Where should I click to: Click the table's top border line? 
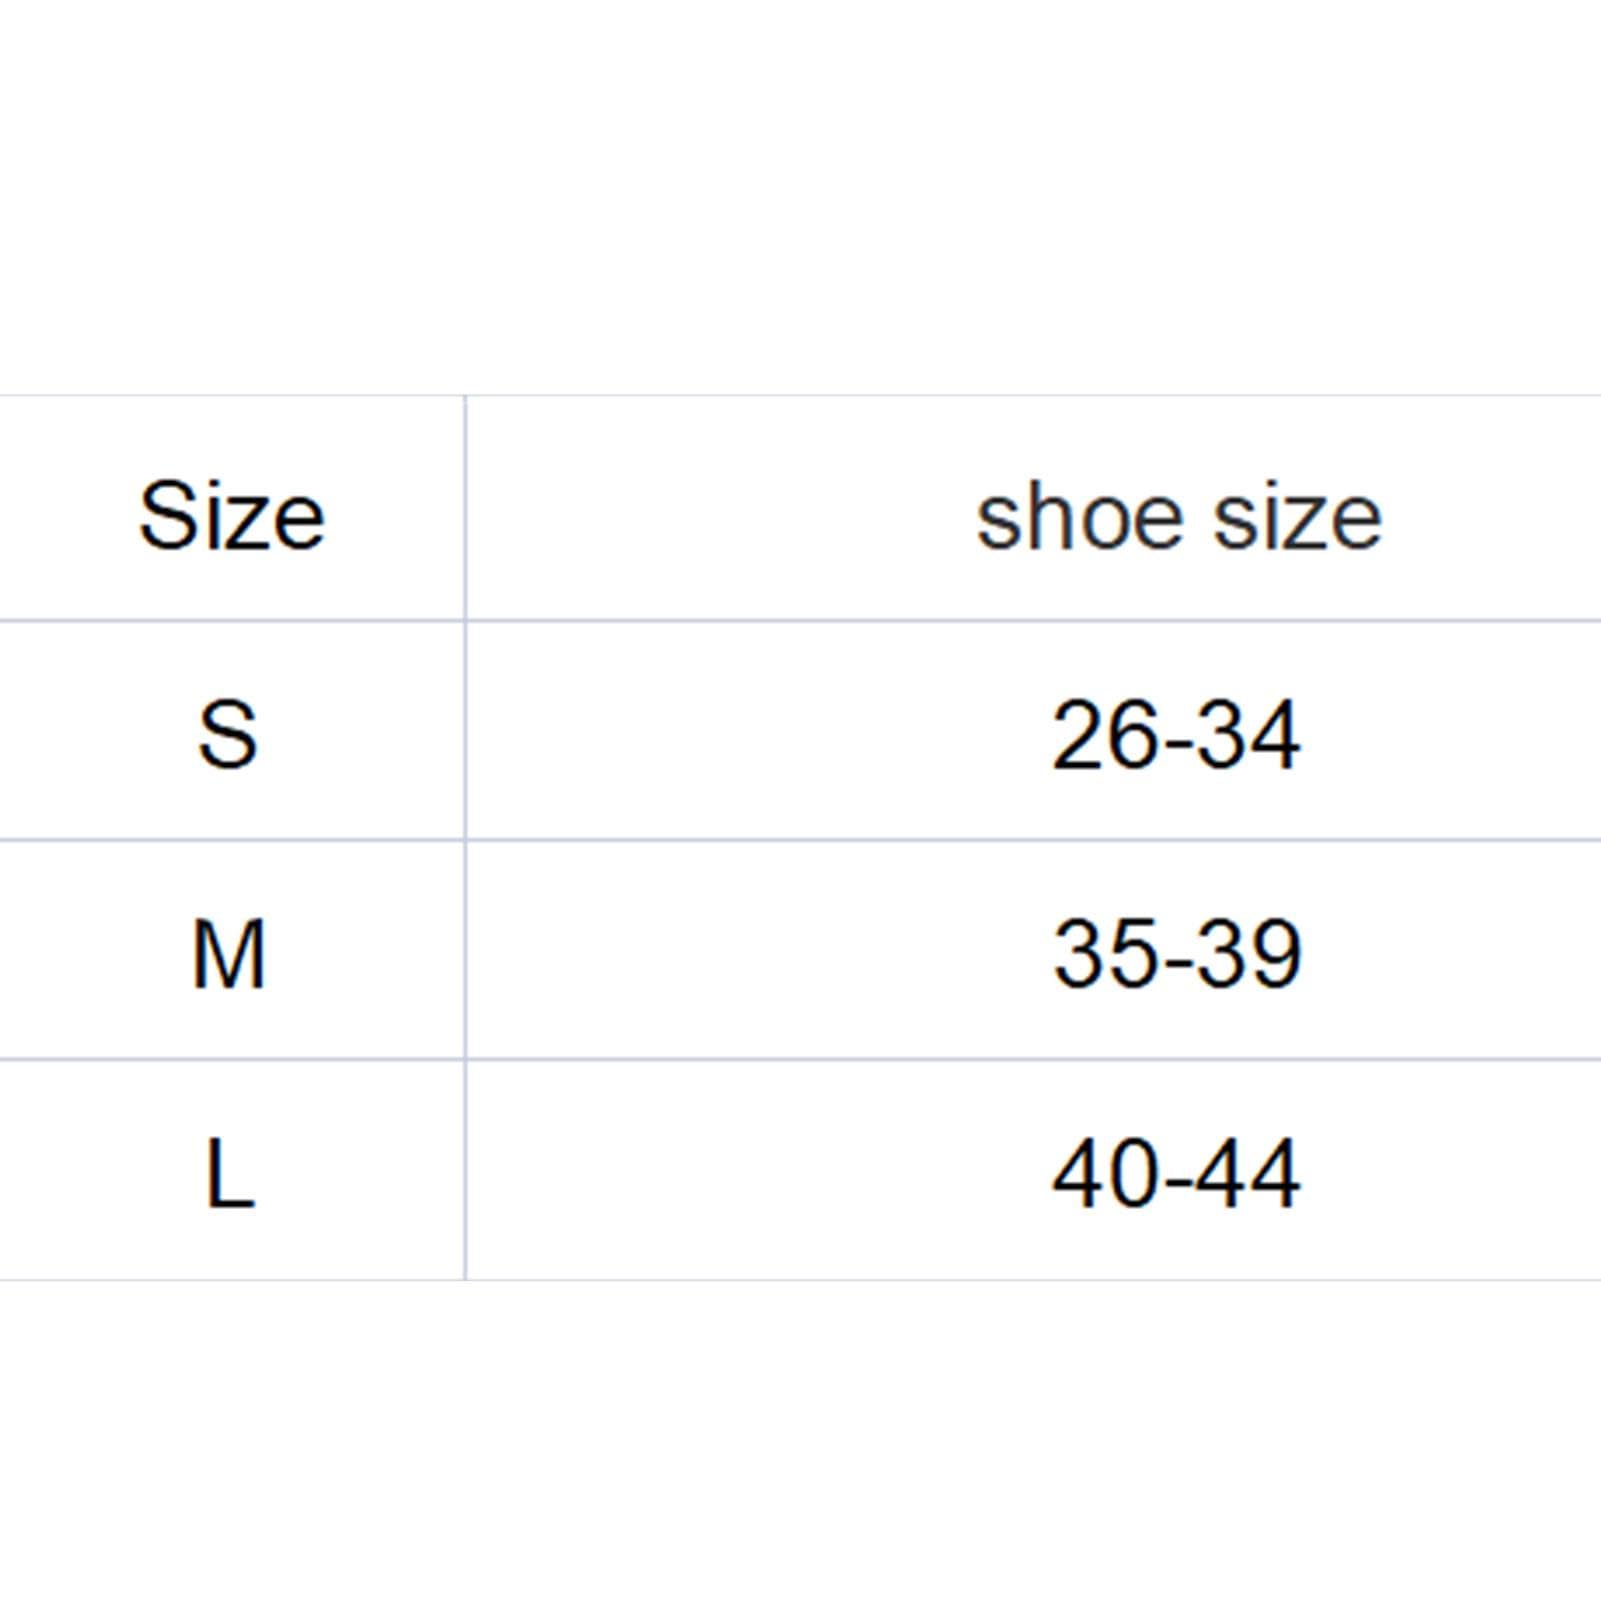800,396
